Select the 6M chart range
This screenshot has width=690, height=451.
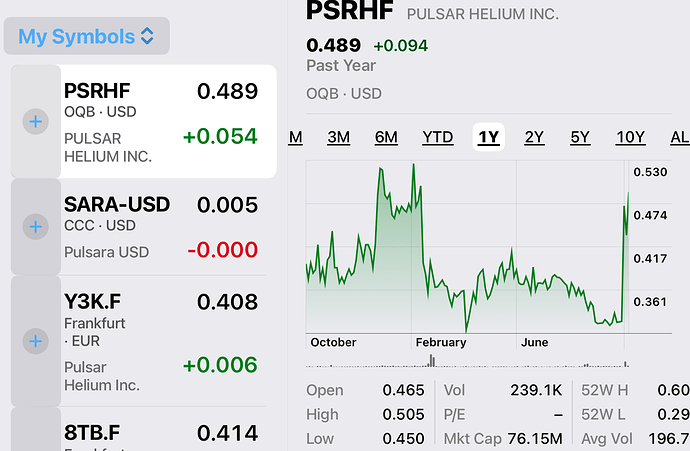(386, 137)
